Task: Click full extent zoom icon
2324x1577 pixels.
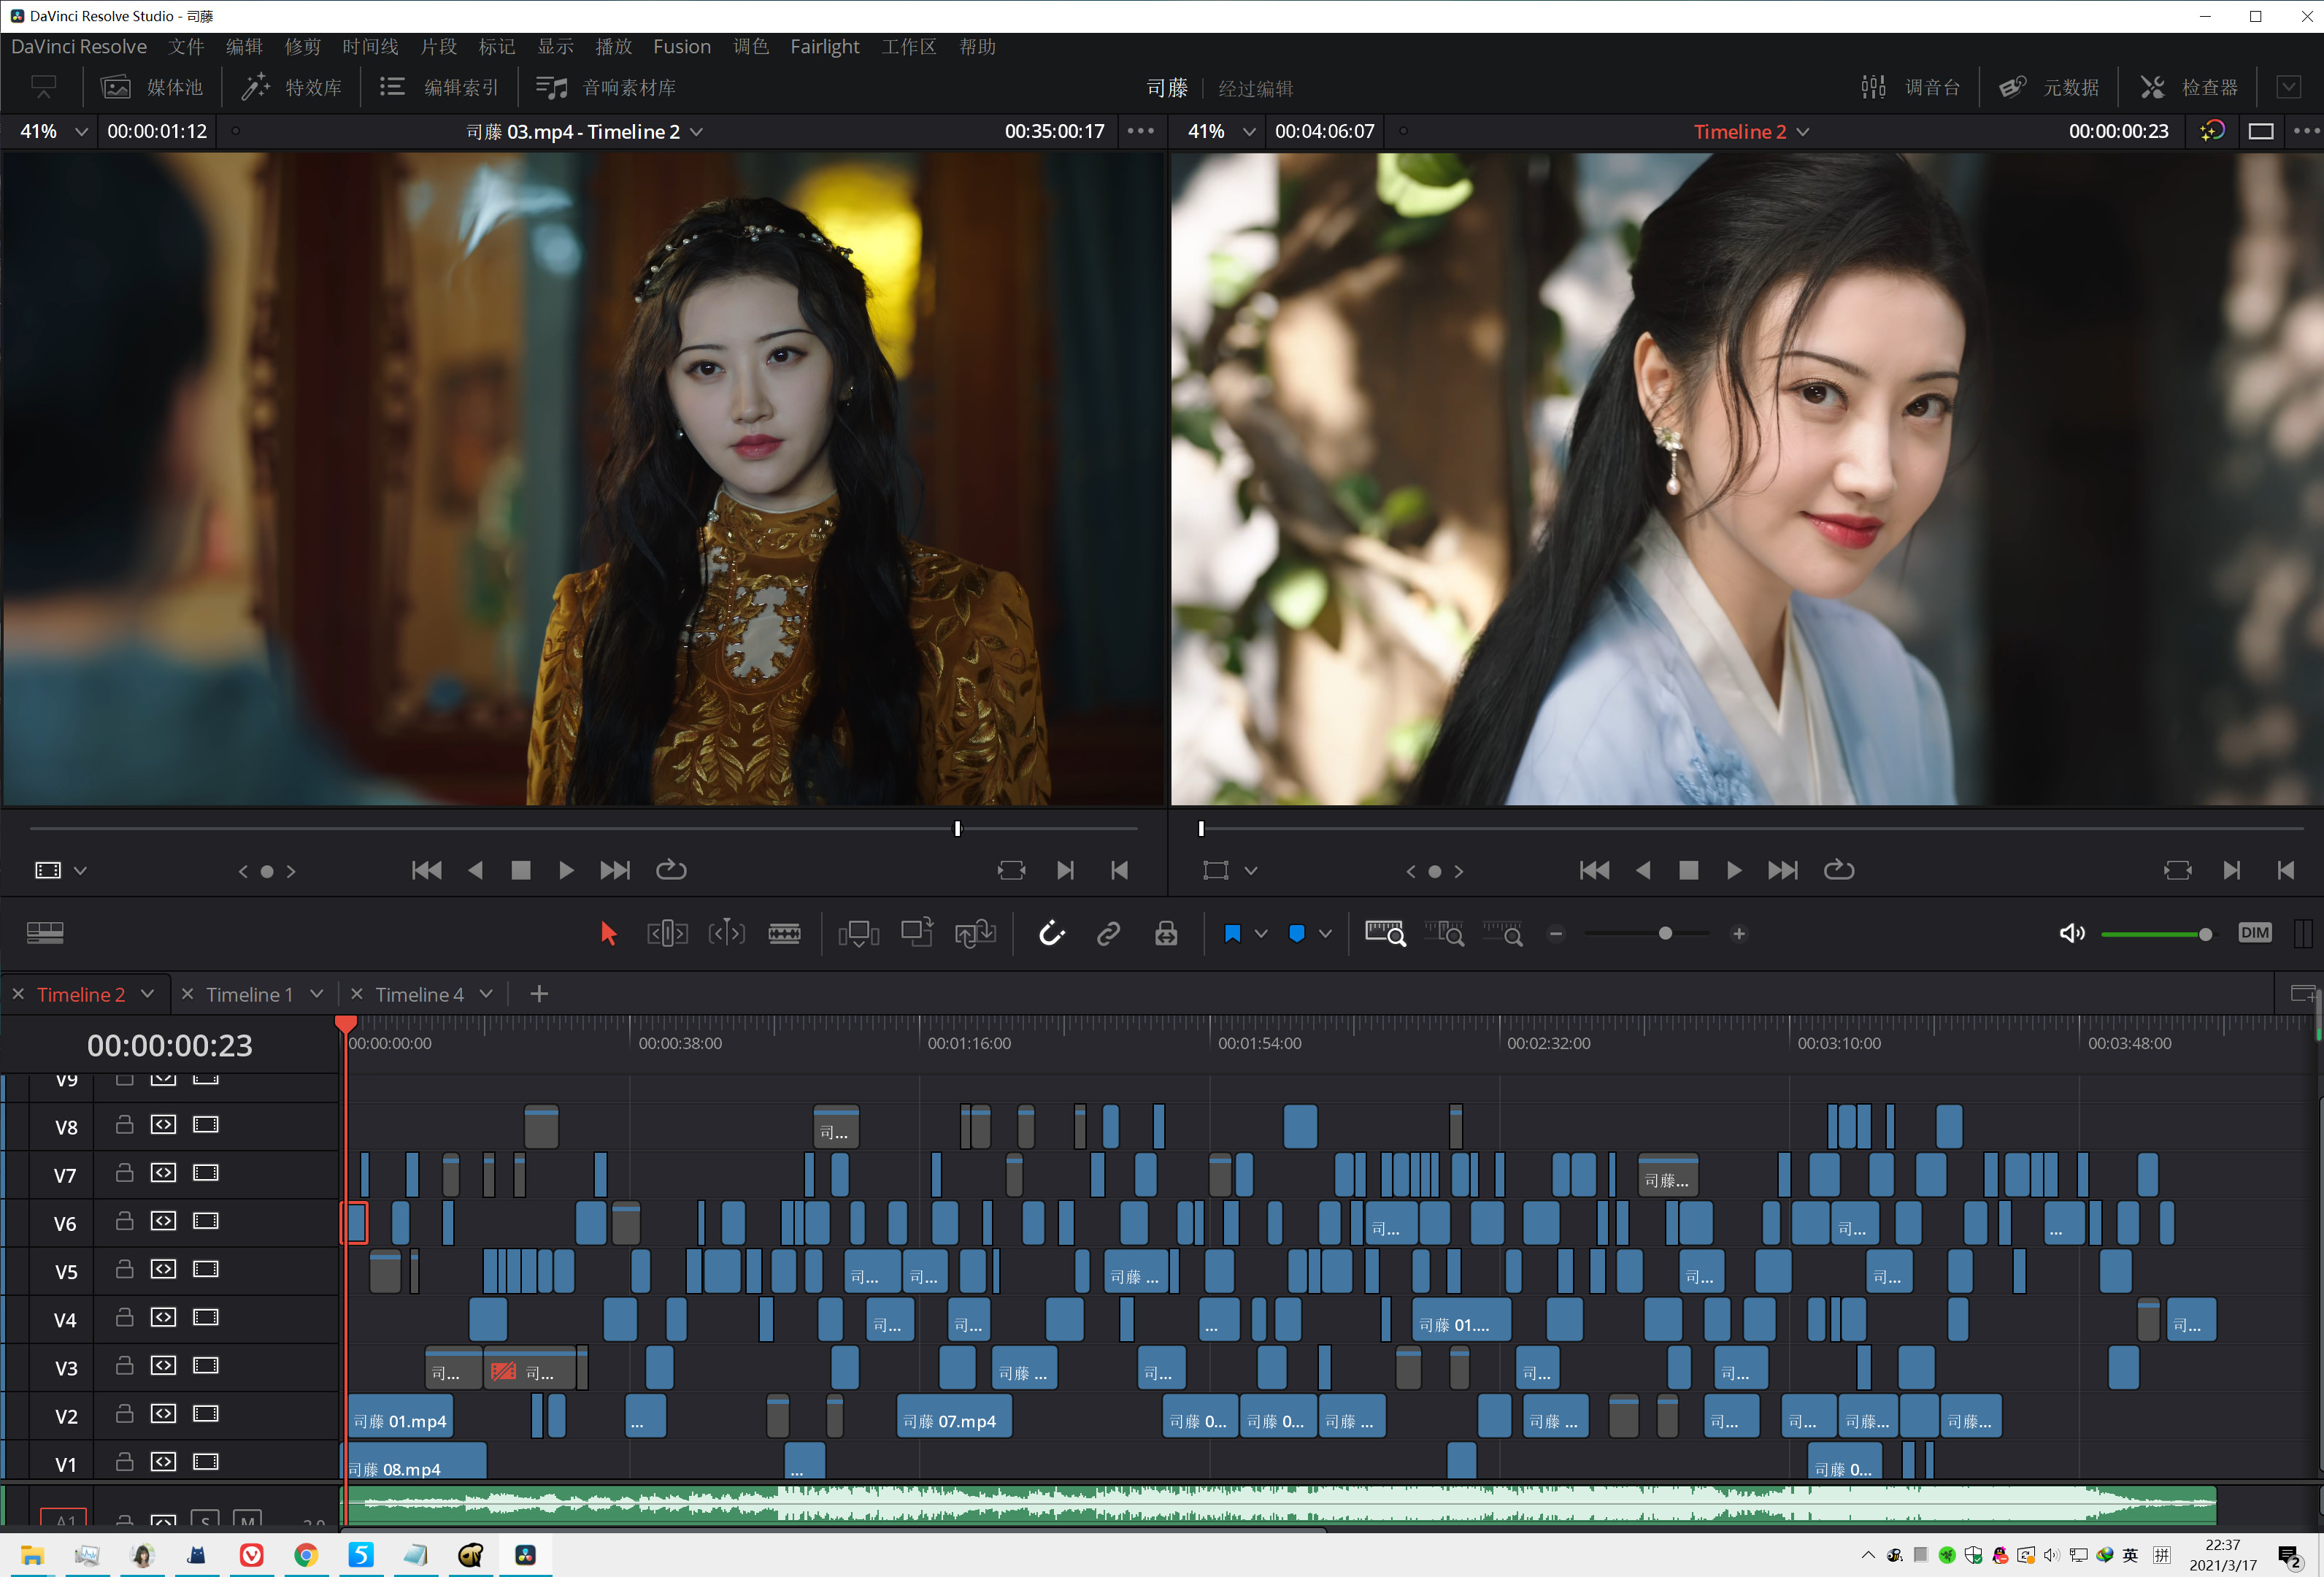Action: tap(1385, 933)
